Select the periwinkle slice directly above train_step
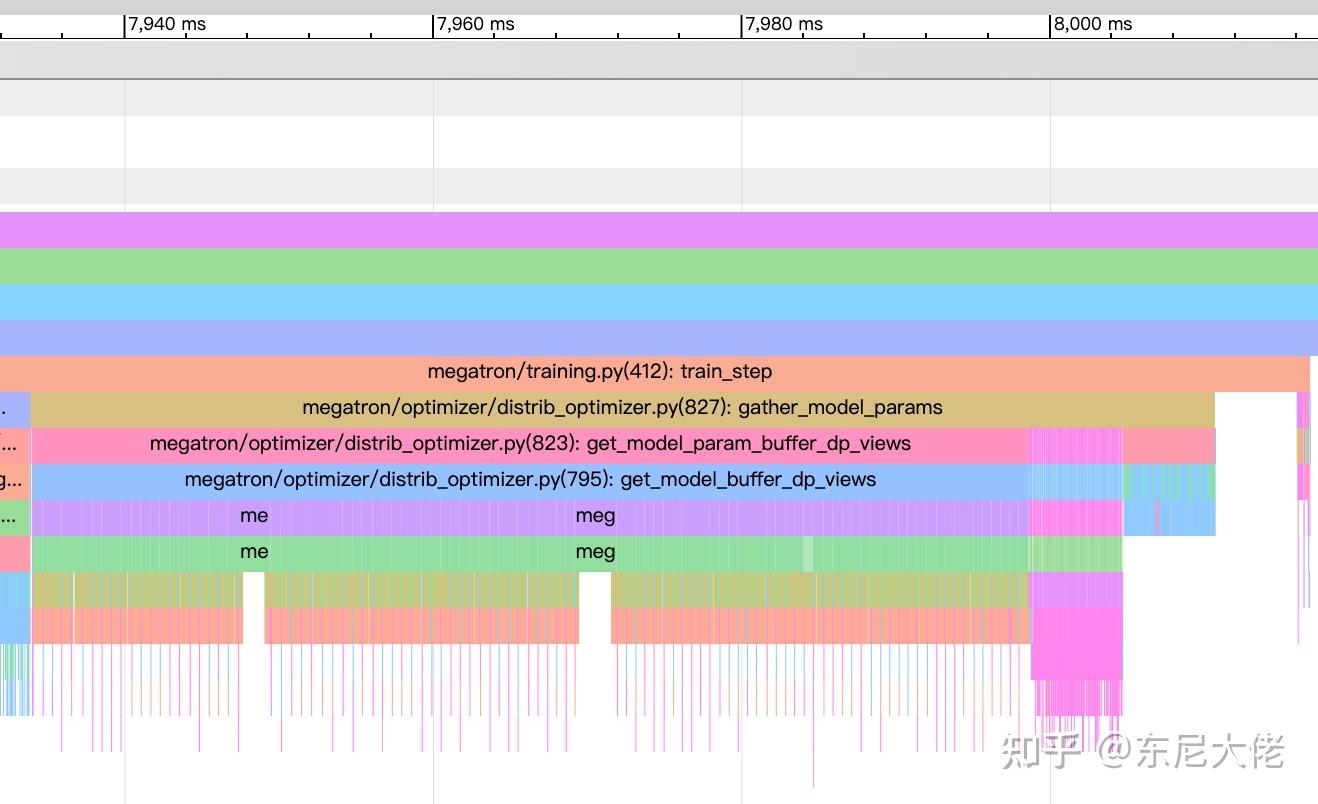 coord(659,338)
